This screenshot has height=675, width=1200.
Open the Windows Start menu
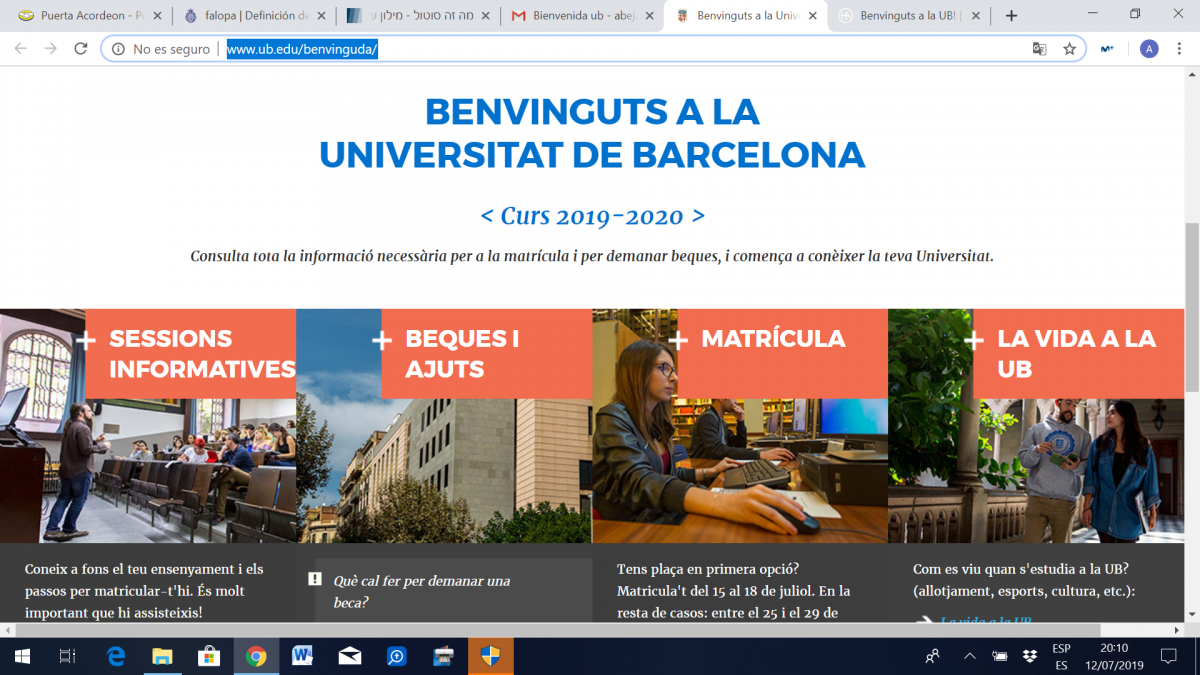(22, 656)
